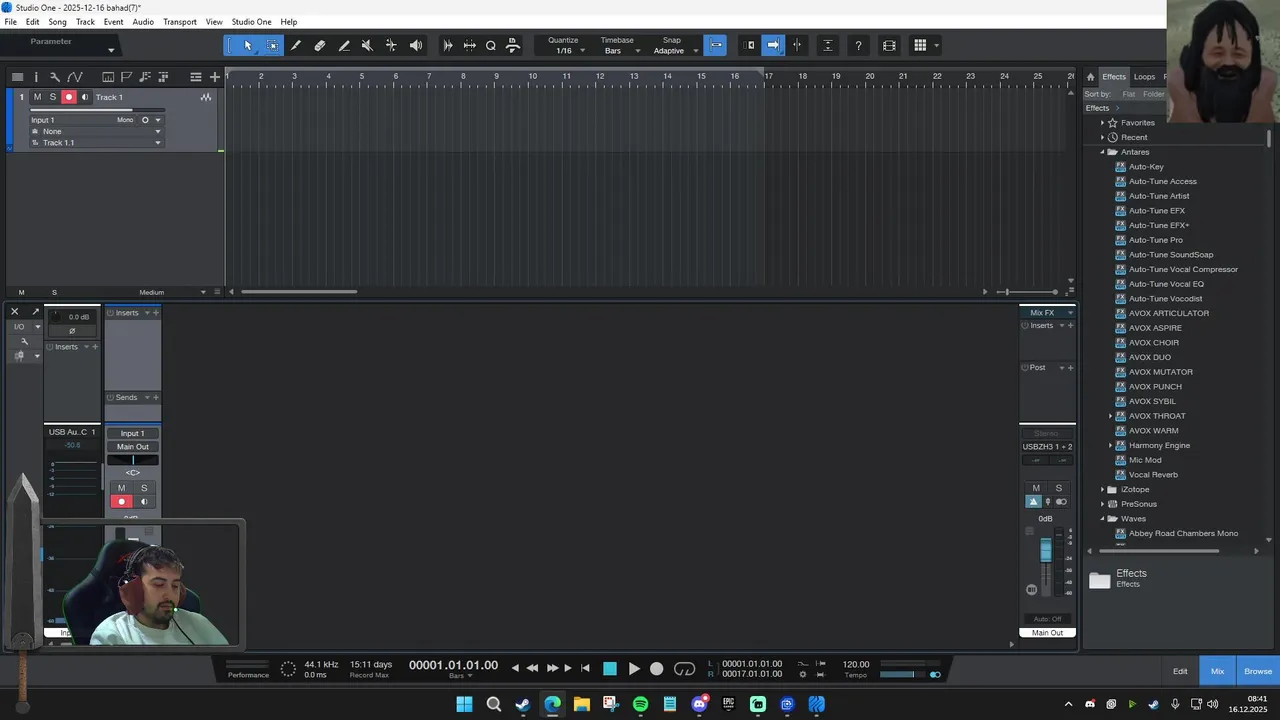Click the Q quantize button in toolbar

(x=491, y=45)
